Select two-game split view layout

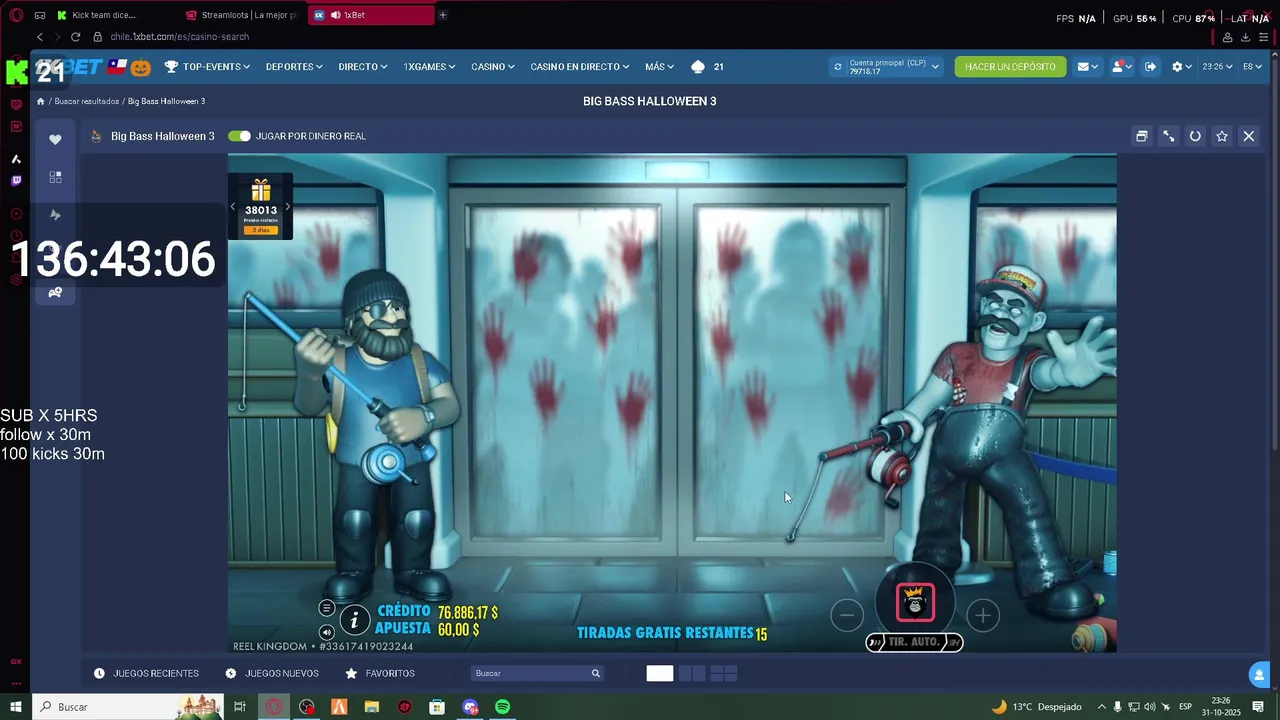pyautogui.click(x=692, y=673)
